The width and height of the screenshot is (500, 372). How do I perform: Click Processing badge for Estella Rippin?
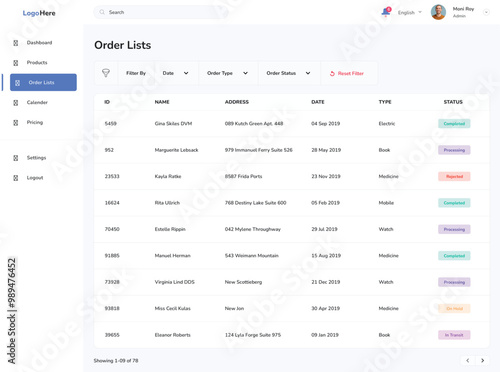[454, 229]
